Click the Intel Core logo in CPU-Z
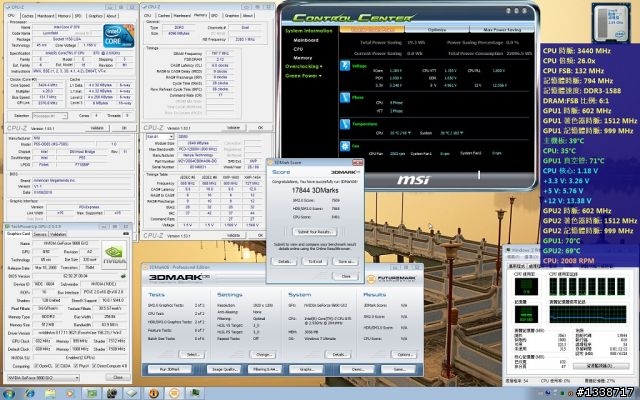This screenshot has width=640, height=400. coord(118,36)
